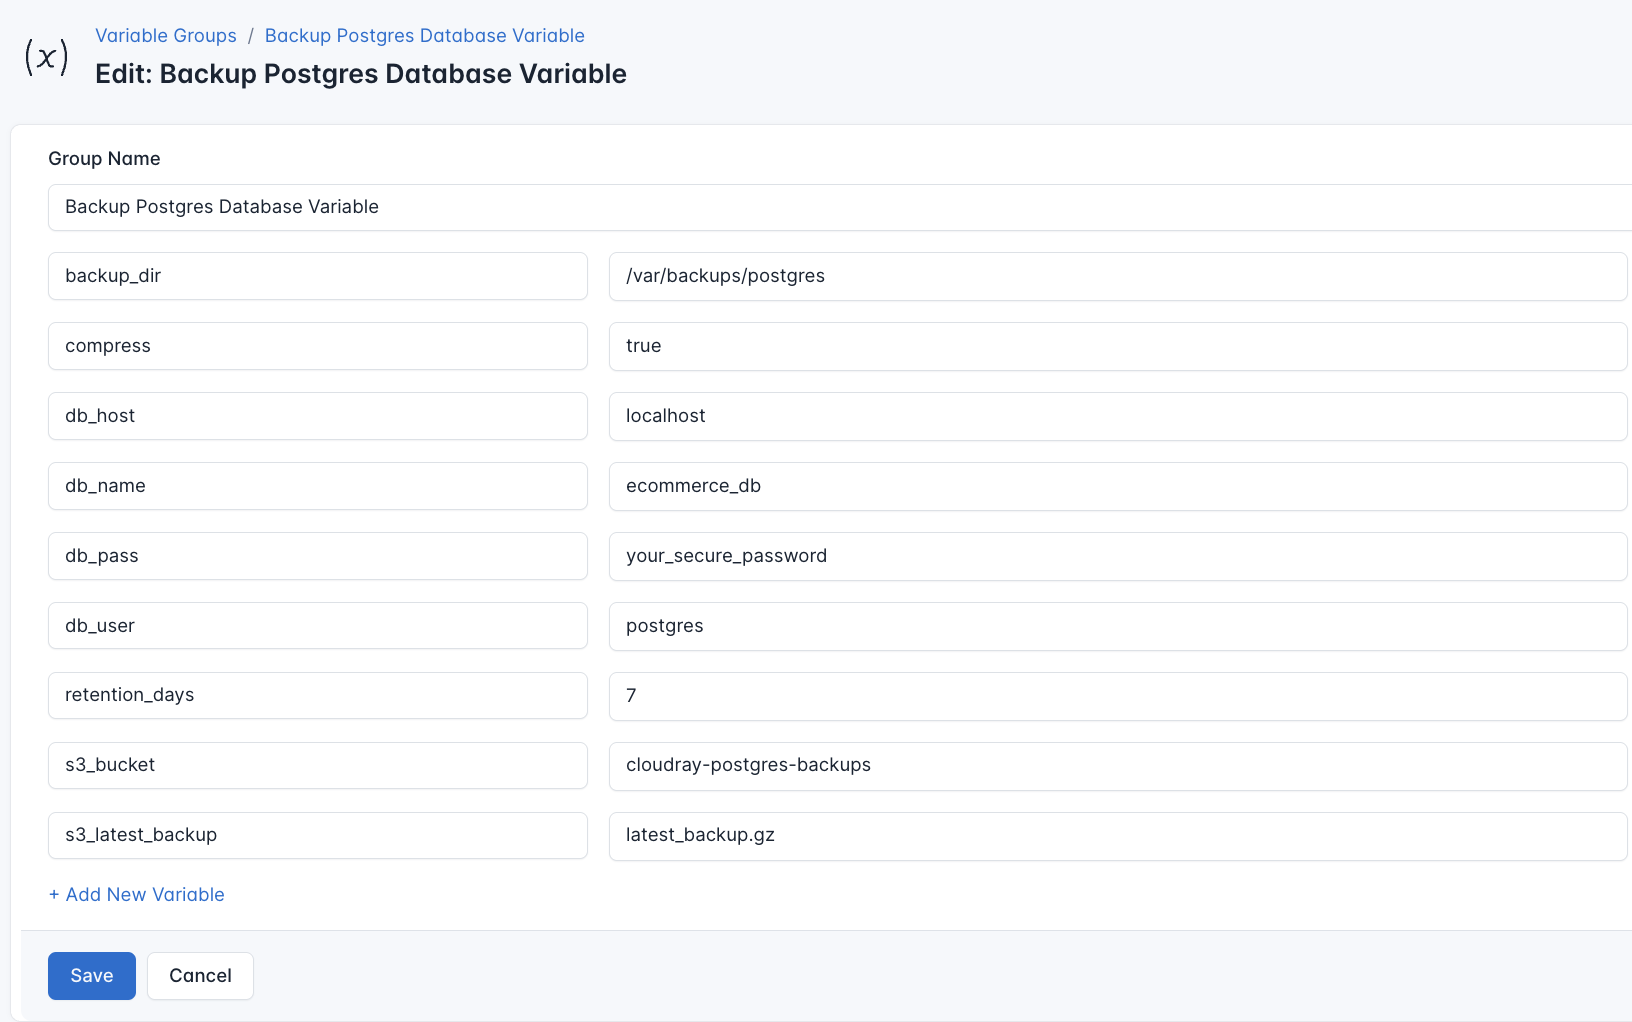Viewport: 1632px width, 1022px height.
Task: Open the Variable Groups breadcrumb link
Action: [165, 35]
